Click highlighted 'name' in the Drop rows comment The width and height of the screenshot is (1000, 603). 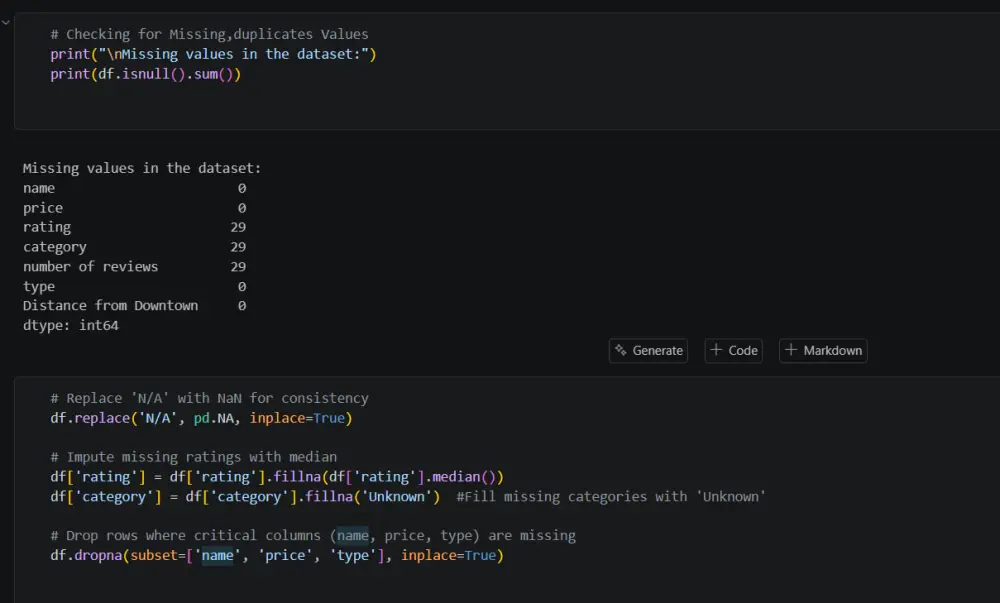coord(352,535)
